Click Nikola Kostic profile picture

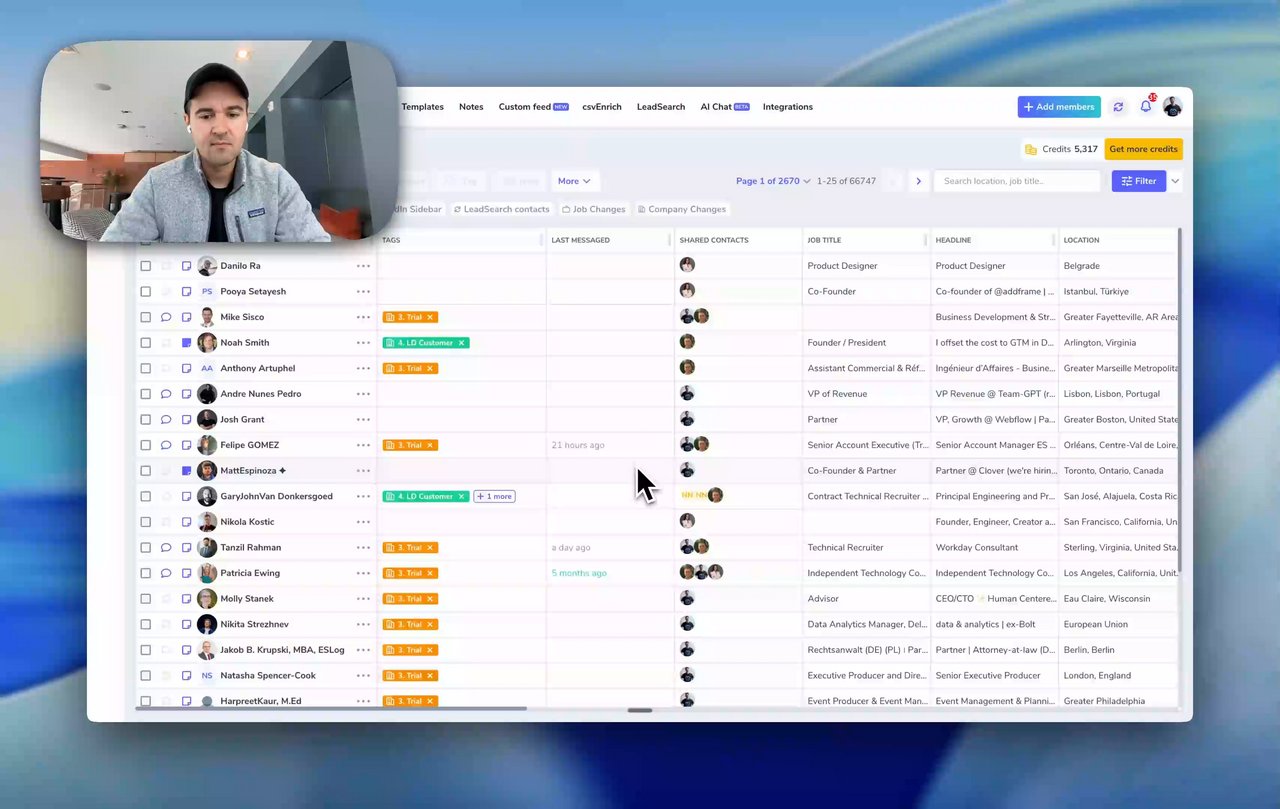tap(207, 522)
